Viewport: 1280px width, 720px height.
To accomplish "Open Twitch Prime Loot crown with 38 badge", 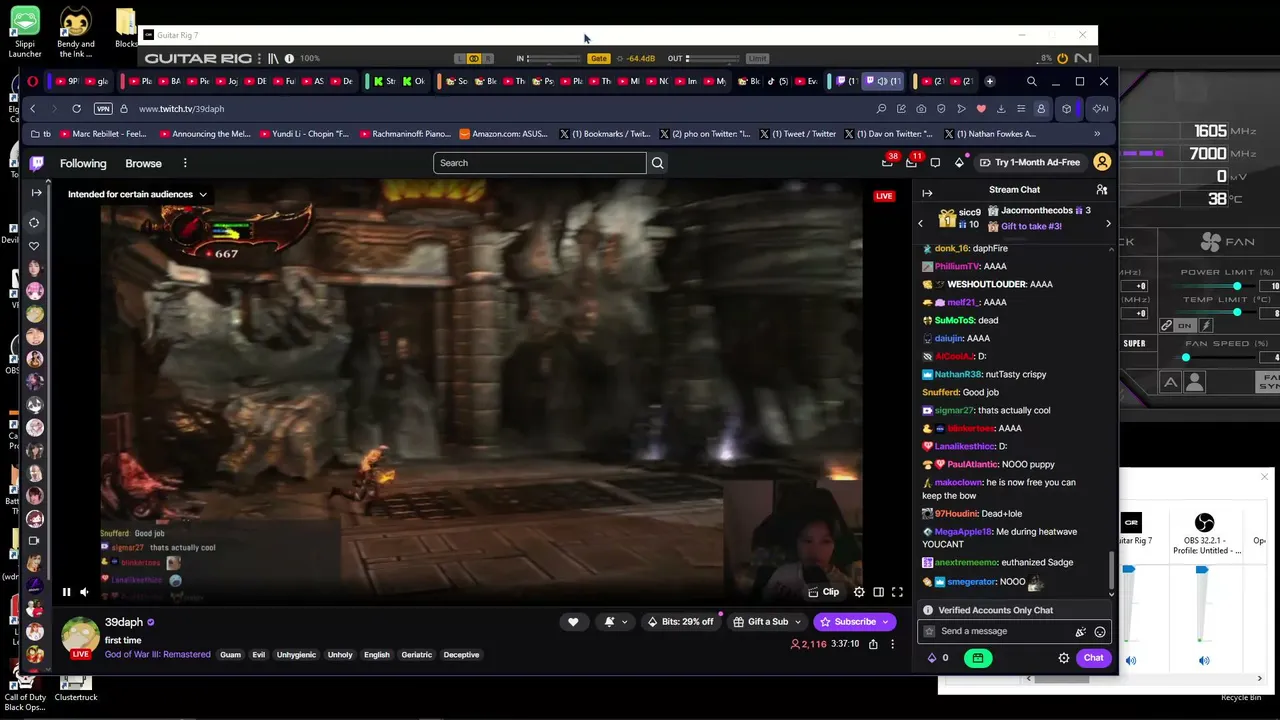I will pos(887,162).
